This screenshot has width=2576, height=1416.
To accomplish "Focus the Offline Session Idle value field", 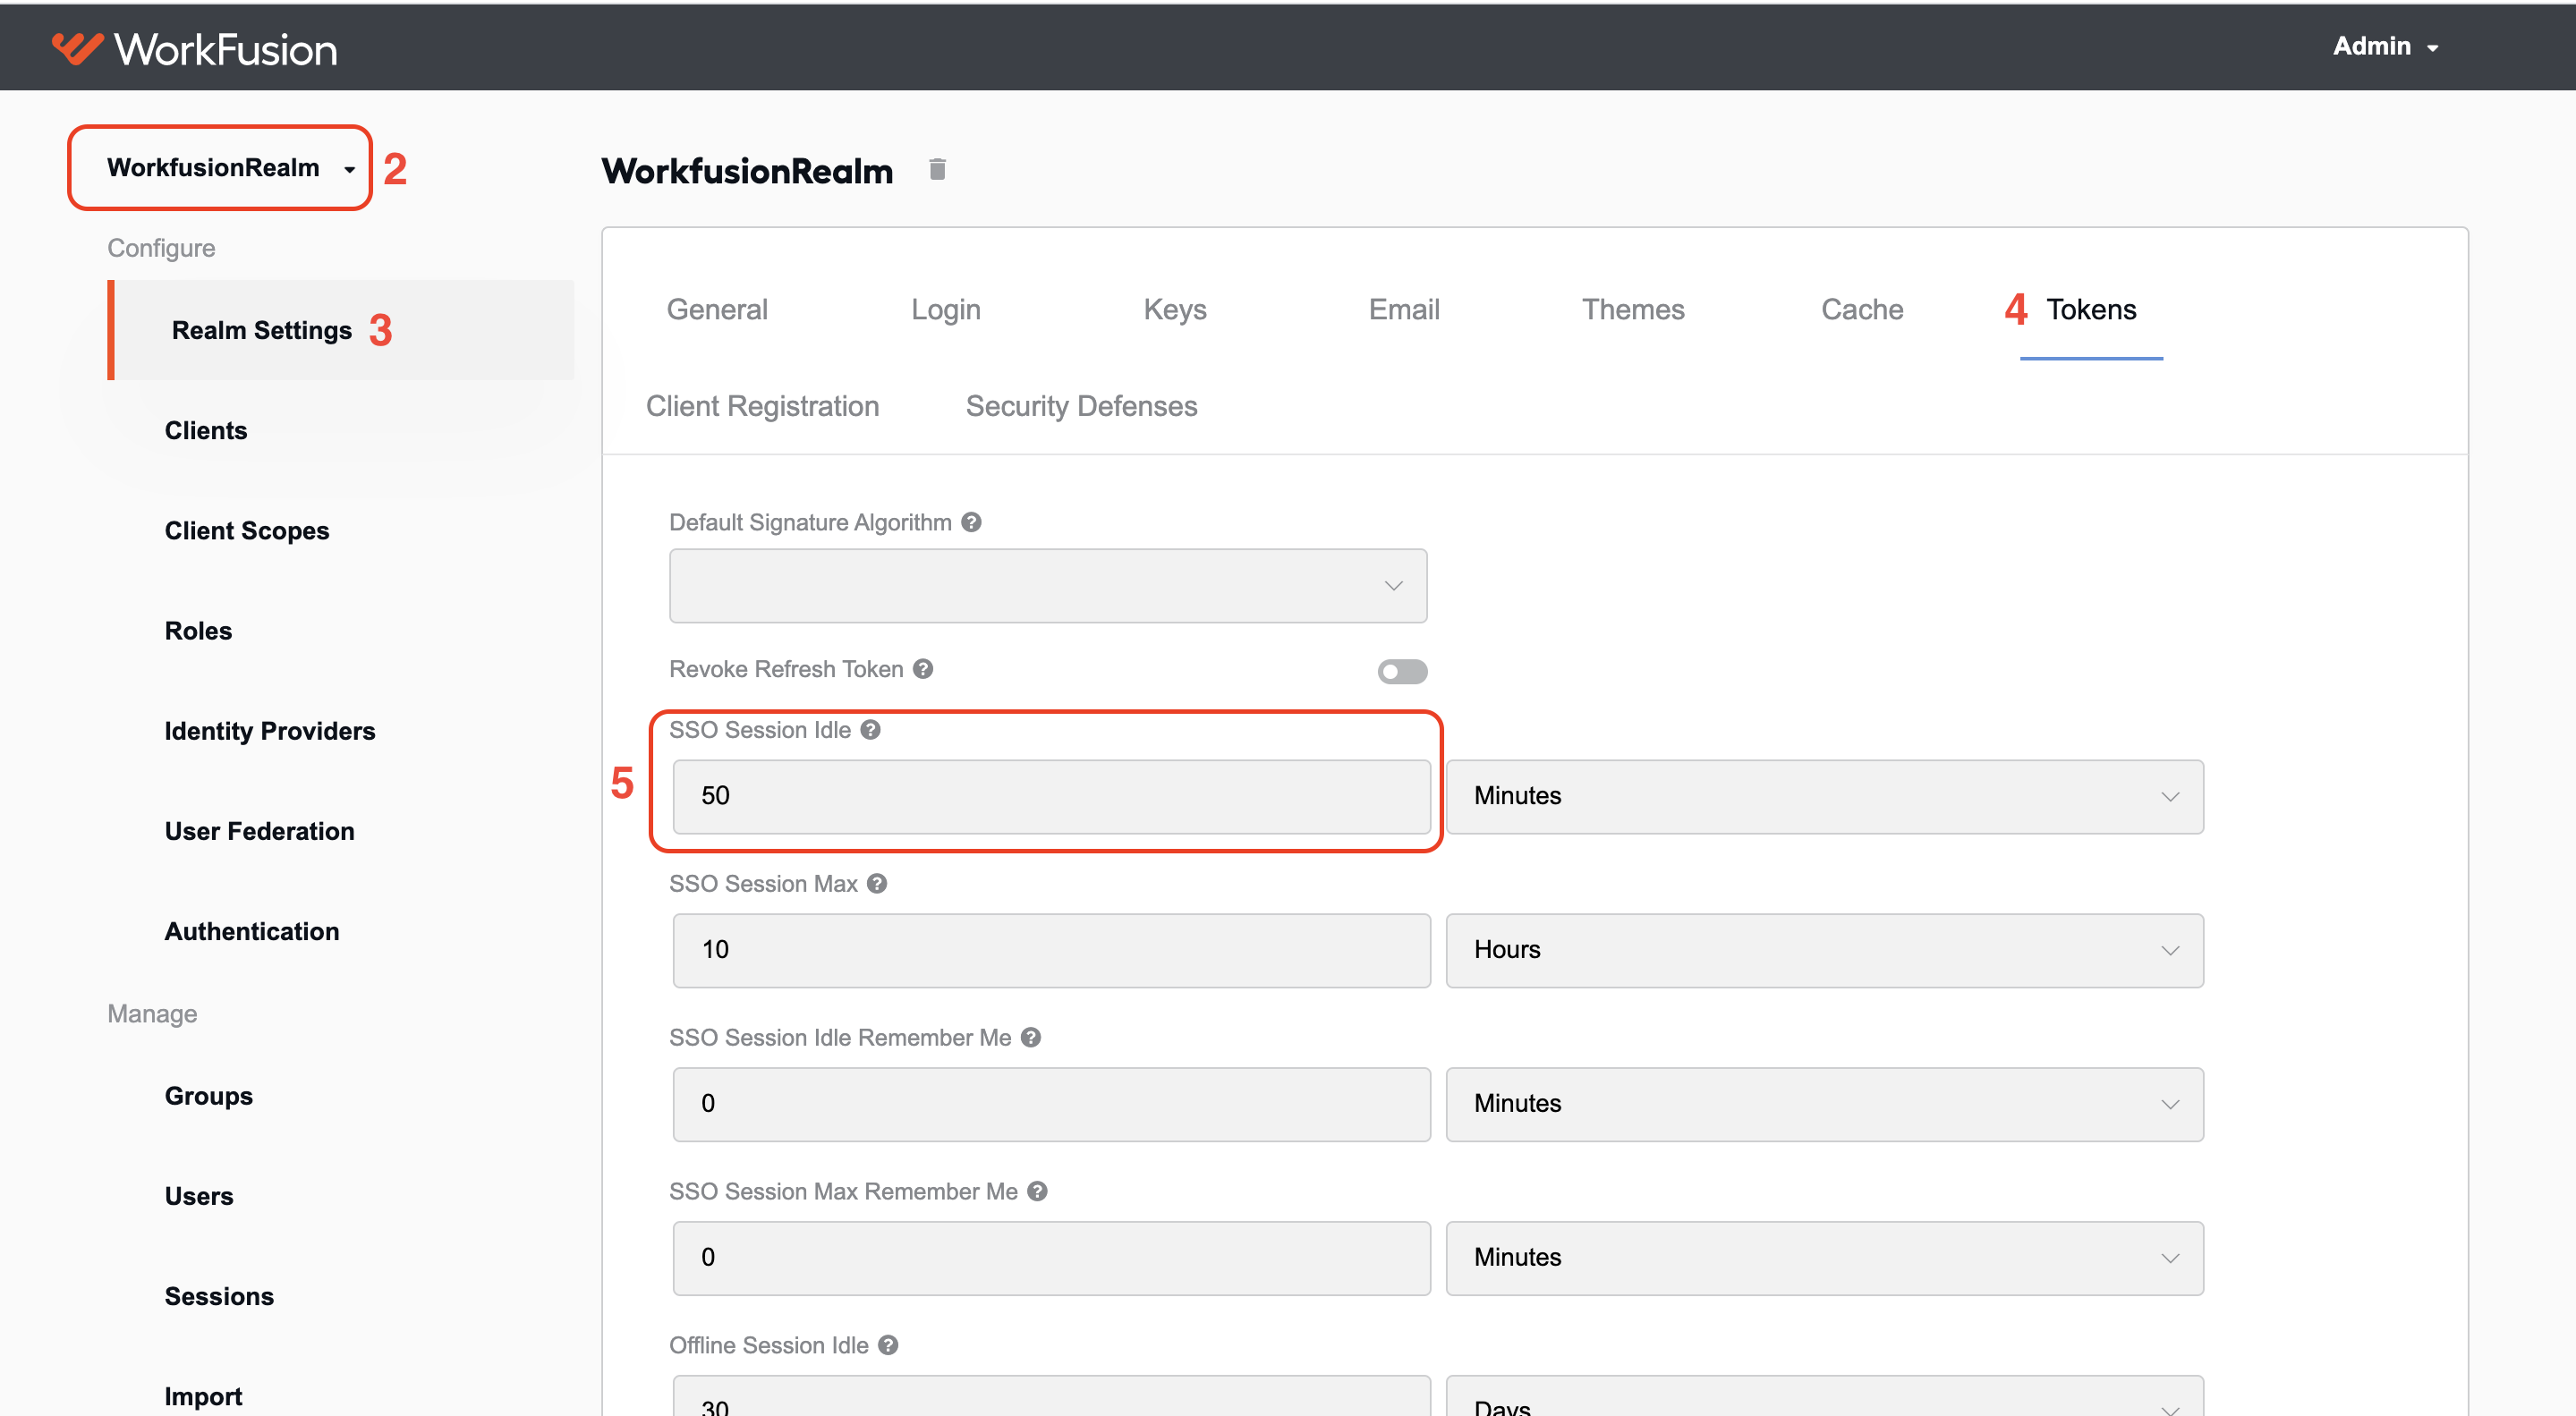I will [1051, 1396].
